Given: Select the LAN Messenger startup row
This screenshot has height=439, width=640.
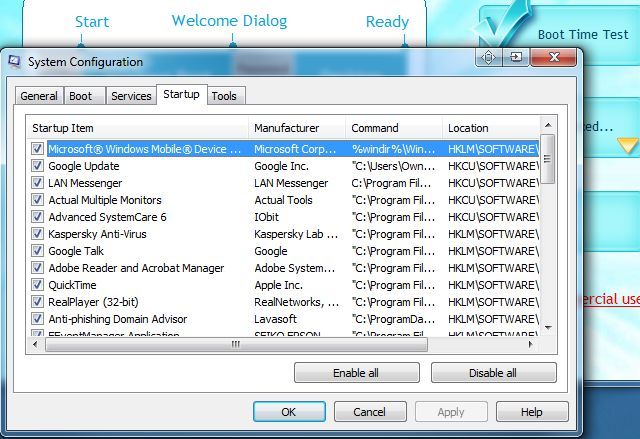Looking at the screenshot, I should 284,183.
